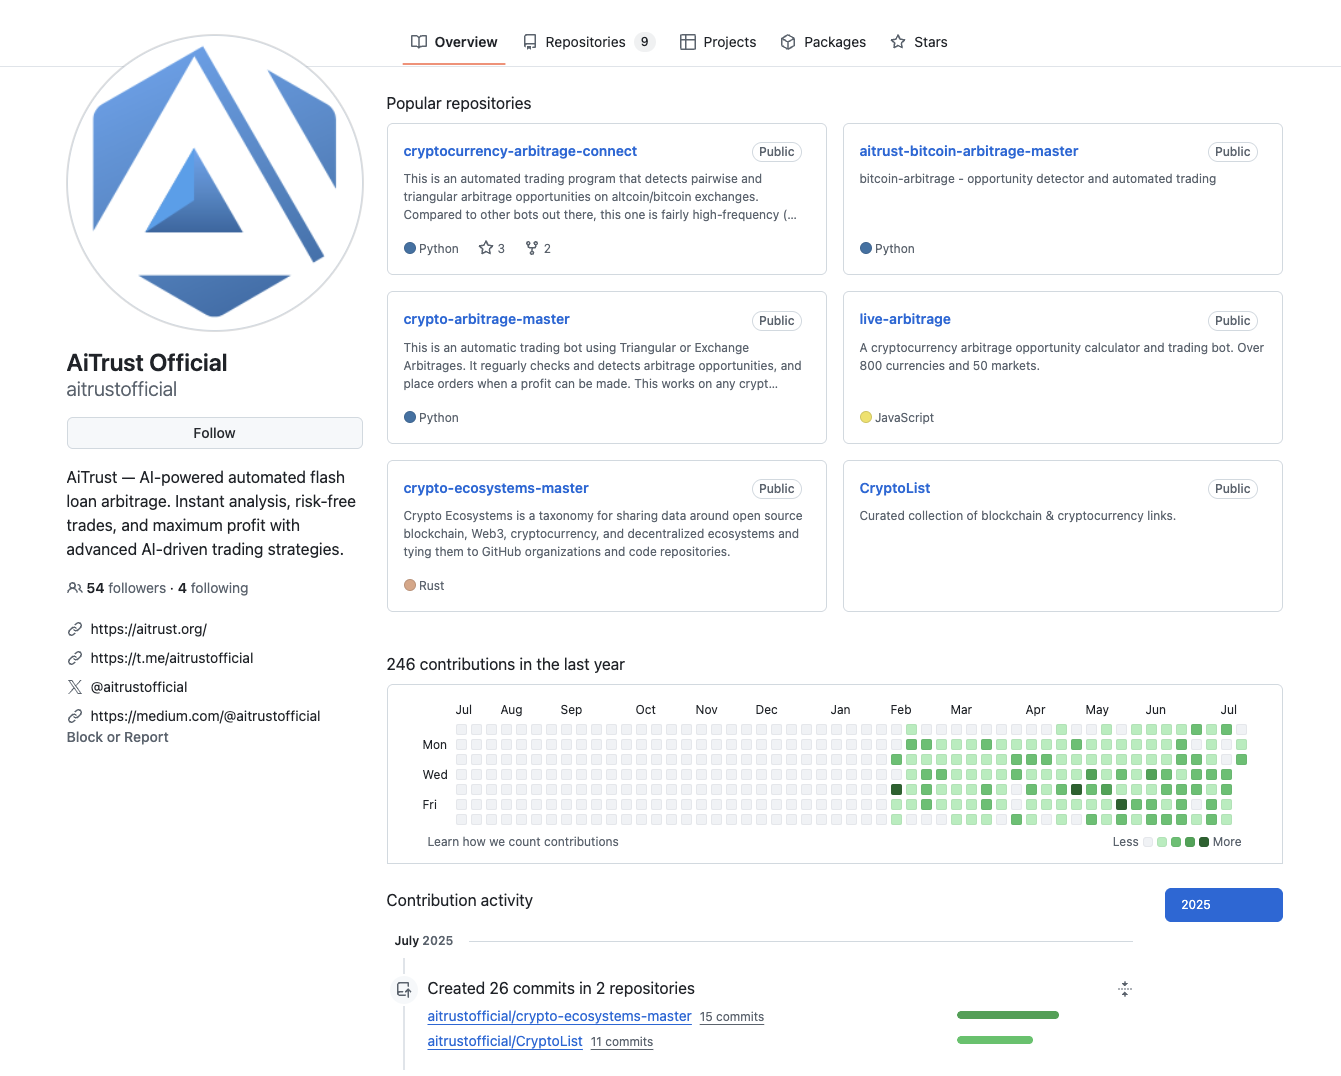Click Block or Report

tap(117, 737)
